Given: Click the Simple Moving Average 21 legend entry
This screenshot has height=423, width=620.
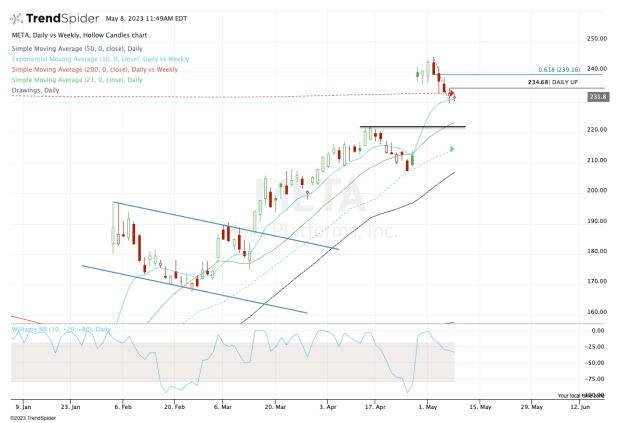Looking at the screenshot, I should [77, 79].
